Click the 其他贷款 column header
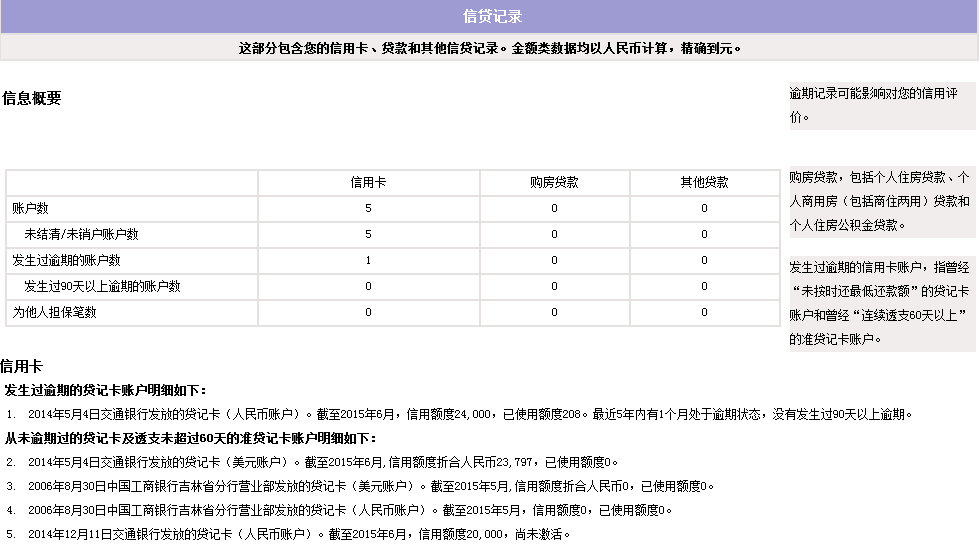The height and width of the screenshot is (544, 980). pos(704,183)
